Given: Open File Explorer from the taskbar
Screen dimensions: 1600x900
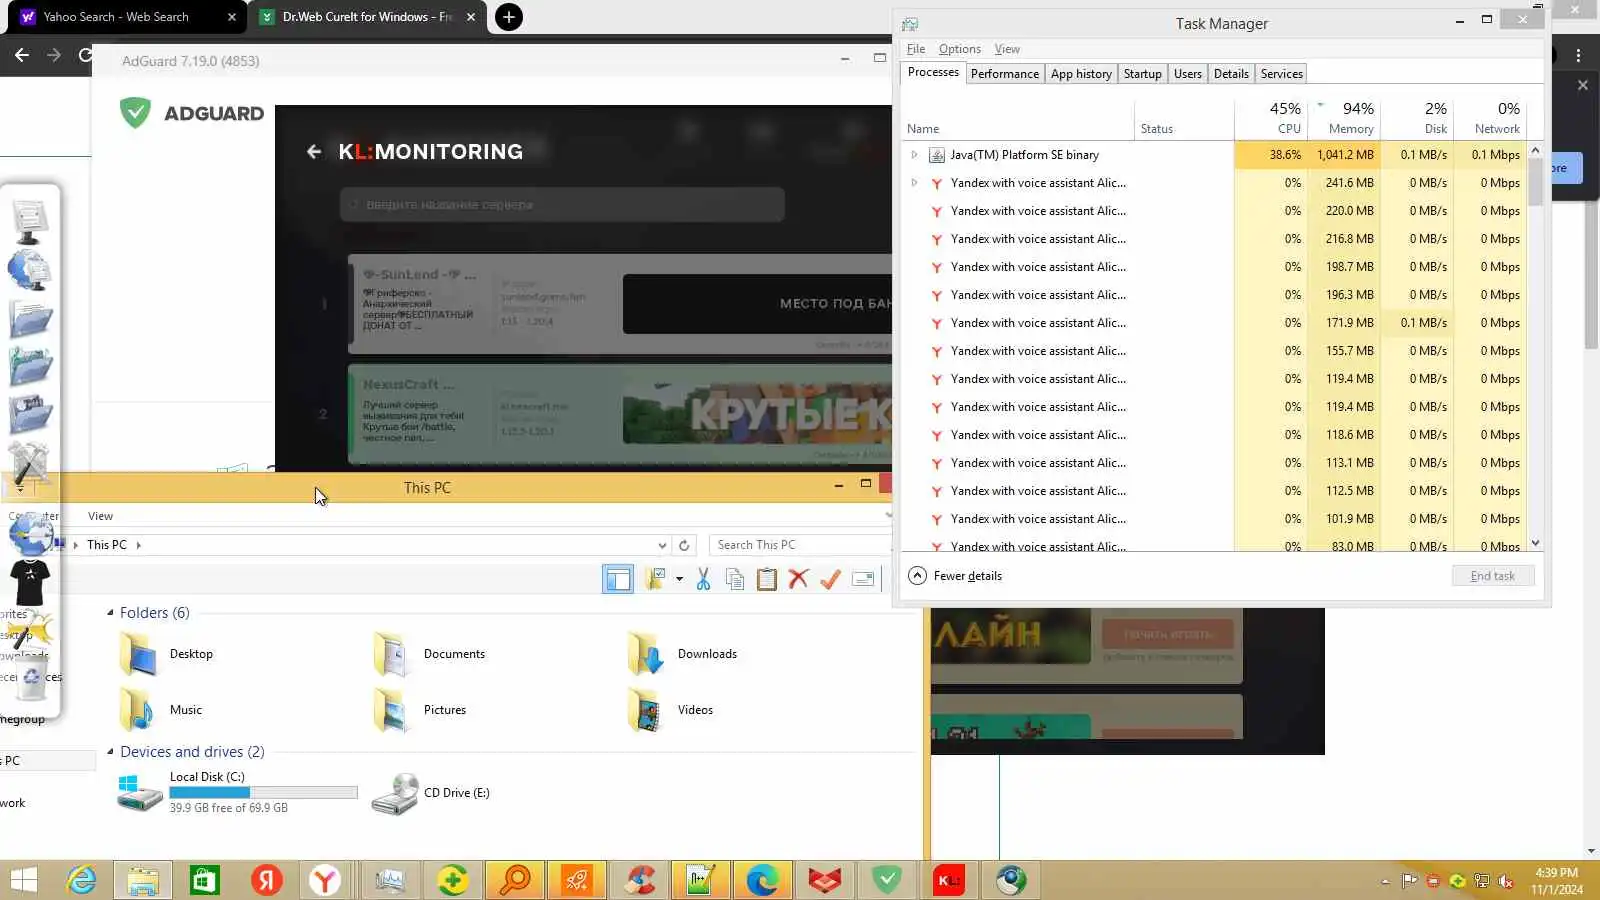Looking at the screenshot, I should point(143,880).
